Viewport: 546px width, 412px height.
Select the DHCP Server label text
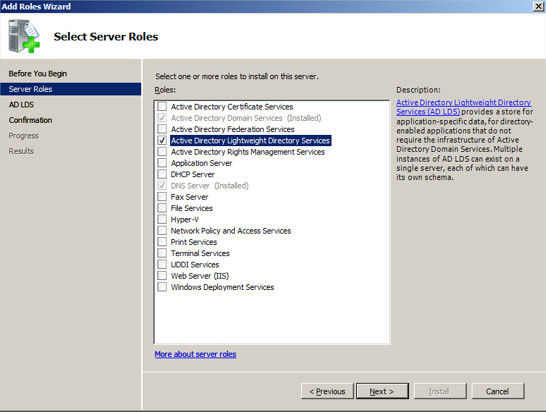click(193, 174)
